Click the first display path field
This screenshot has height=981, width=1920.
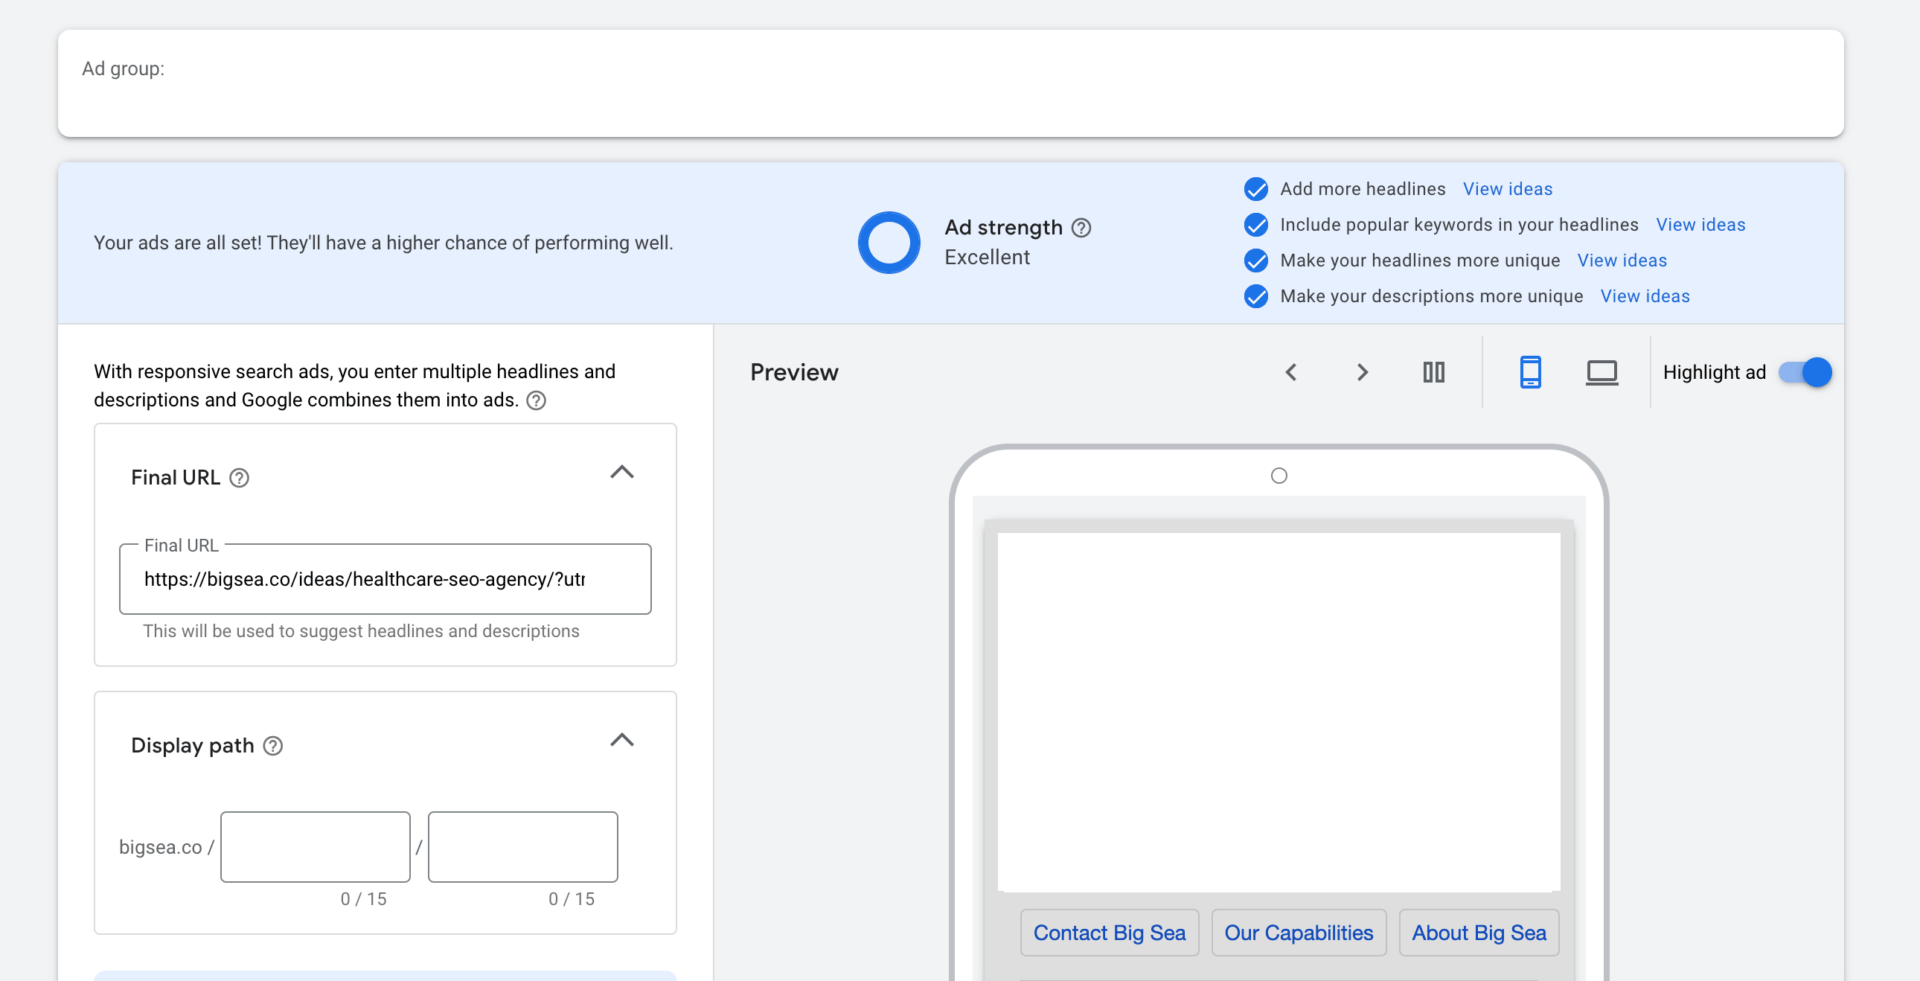click(315, 847)
